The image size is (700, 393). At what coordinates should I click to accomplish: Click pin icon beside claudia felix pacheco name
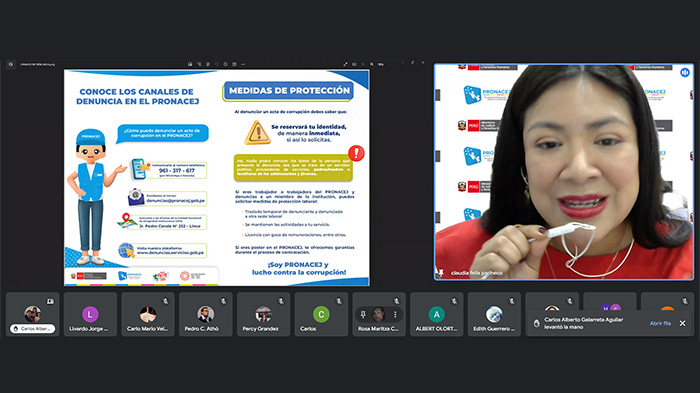442,273
